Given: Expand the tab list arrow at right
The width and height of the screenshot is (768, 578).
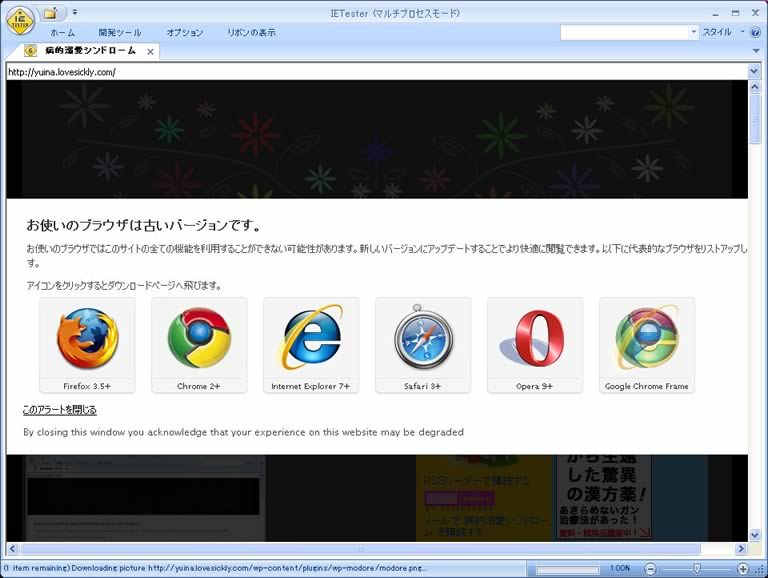Looking at the screenshot, I should point(755,51).
